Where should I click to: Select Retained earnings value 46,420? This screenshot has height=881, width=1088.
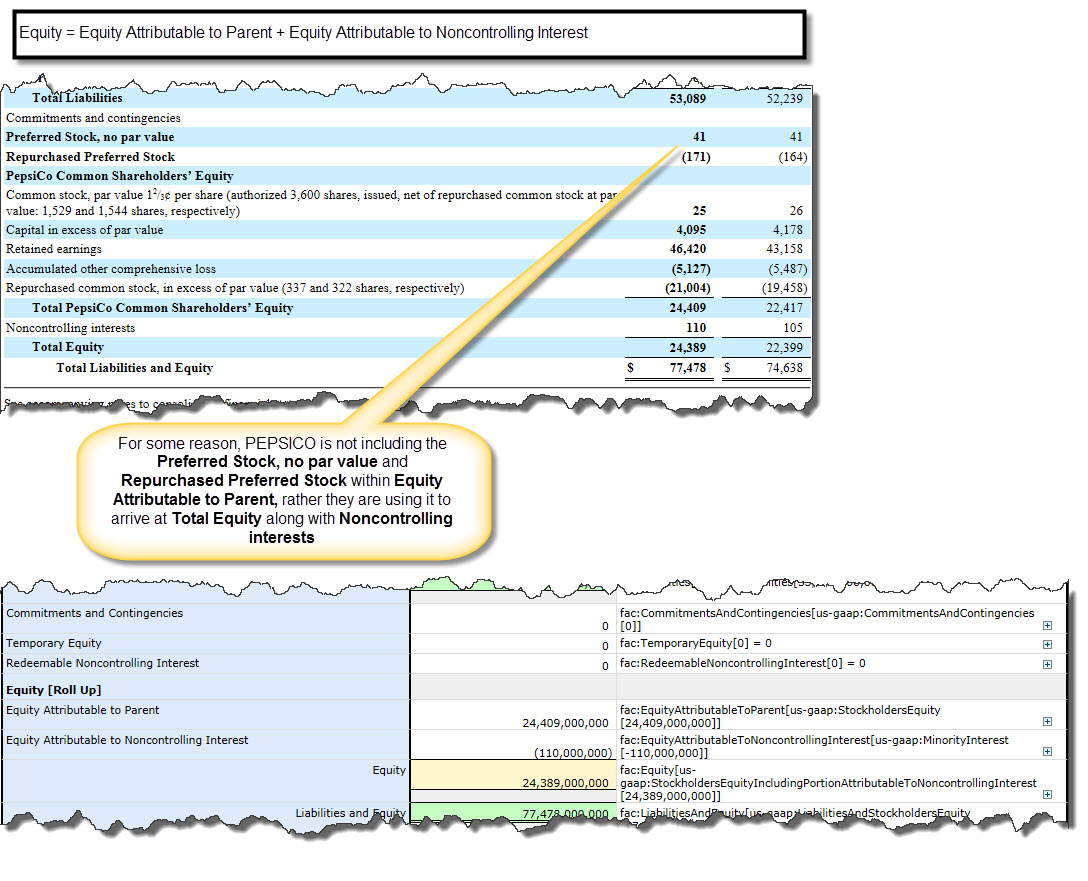pos(688,249)
